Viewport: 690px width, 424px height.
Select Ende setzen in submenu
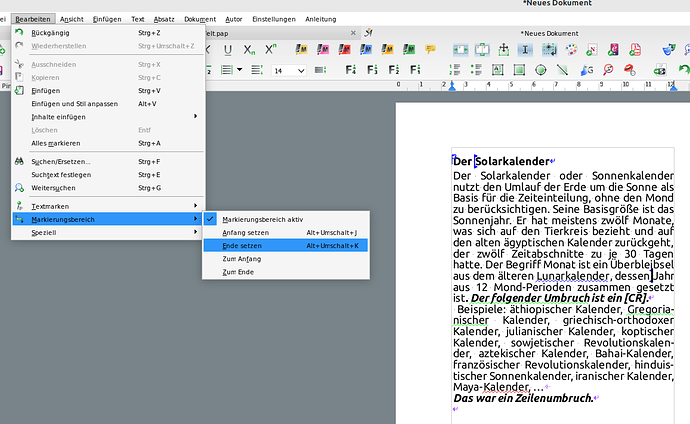click(x=286, y=245)
